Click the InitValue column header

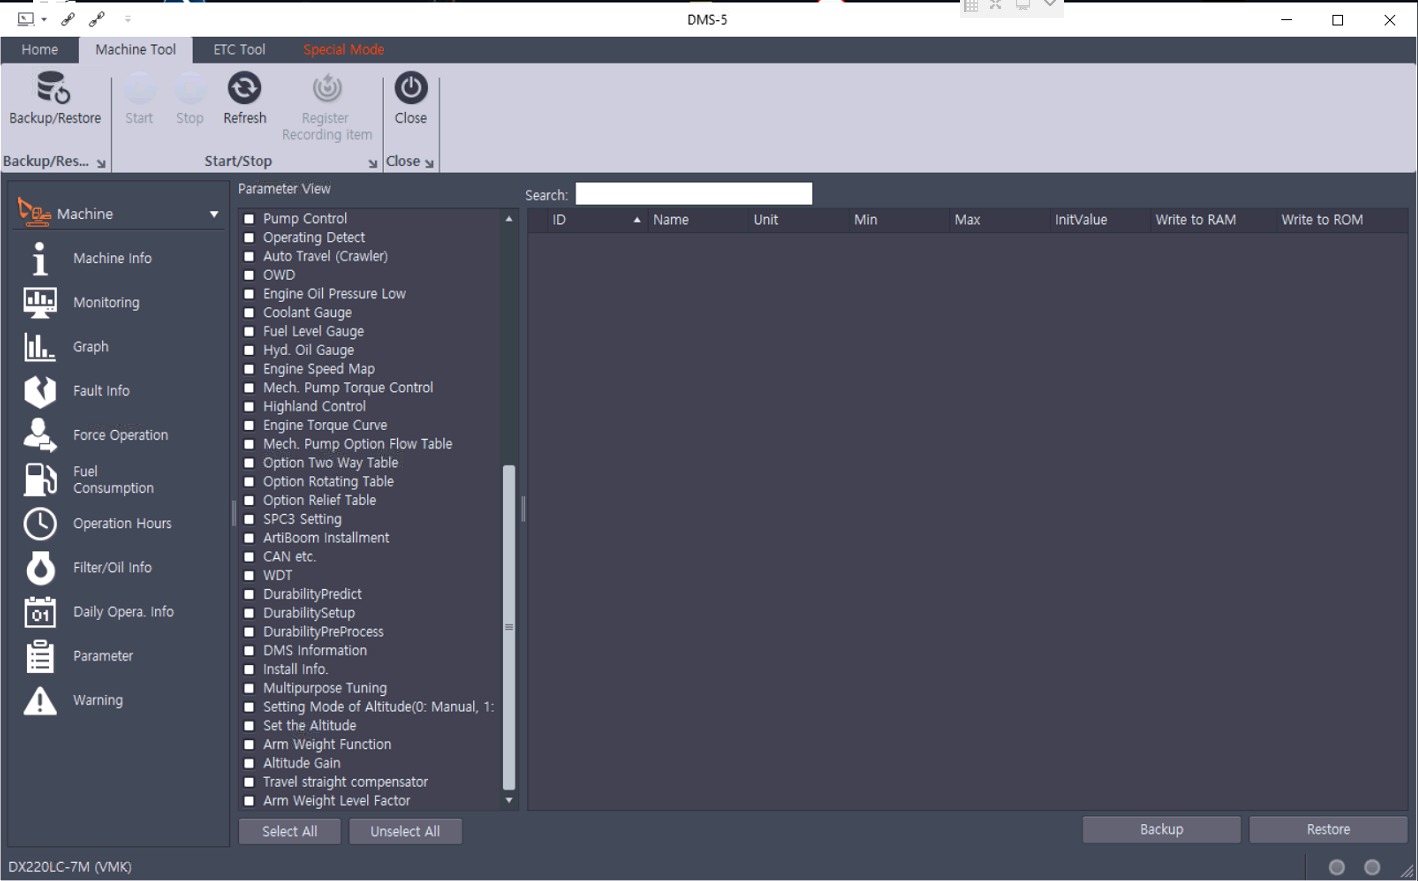[x=1098, y=220]
